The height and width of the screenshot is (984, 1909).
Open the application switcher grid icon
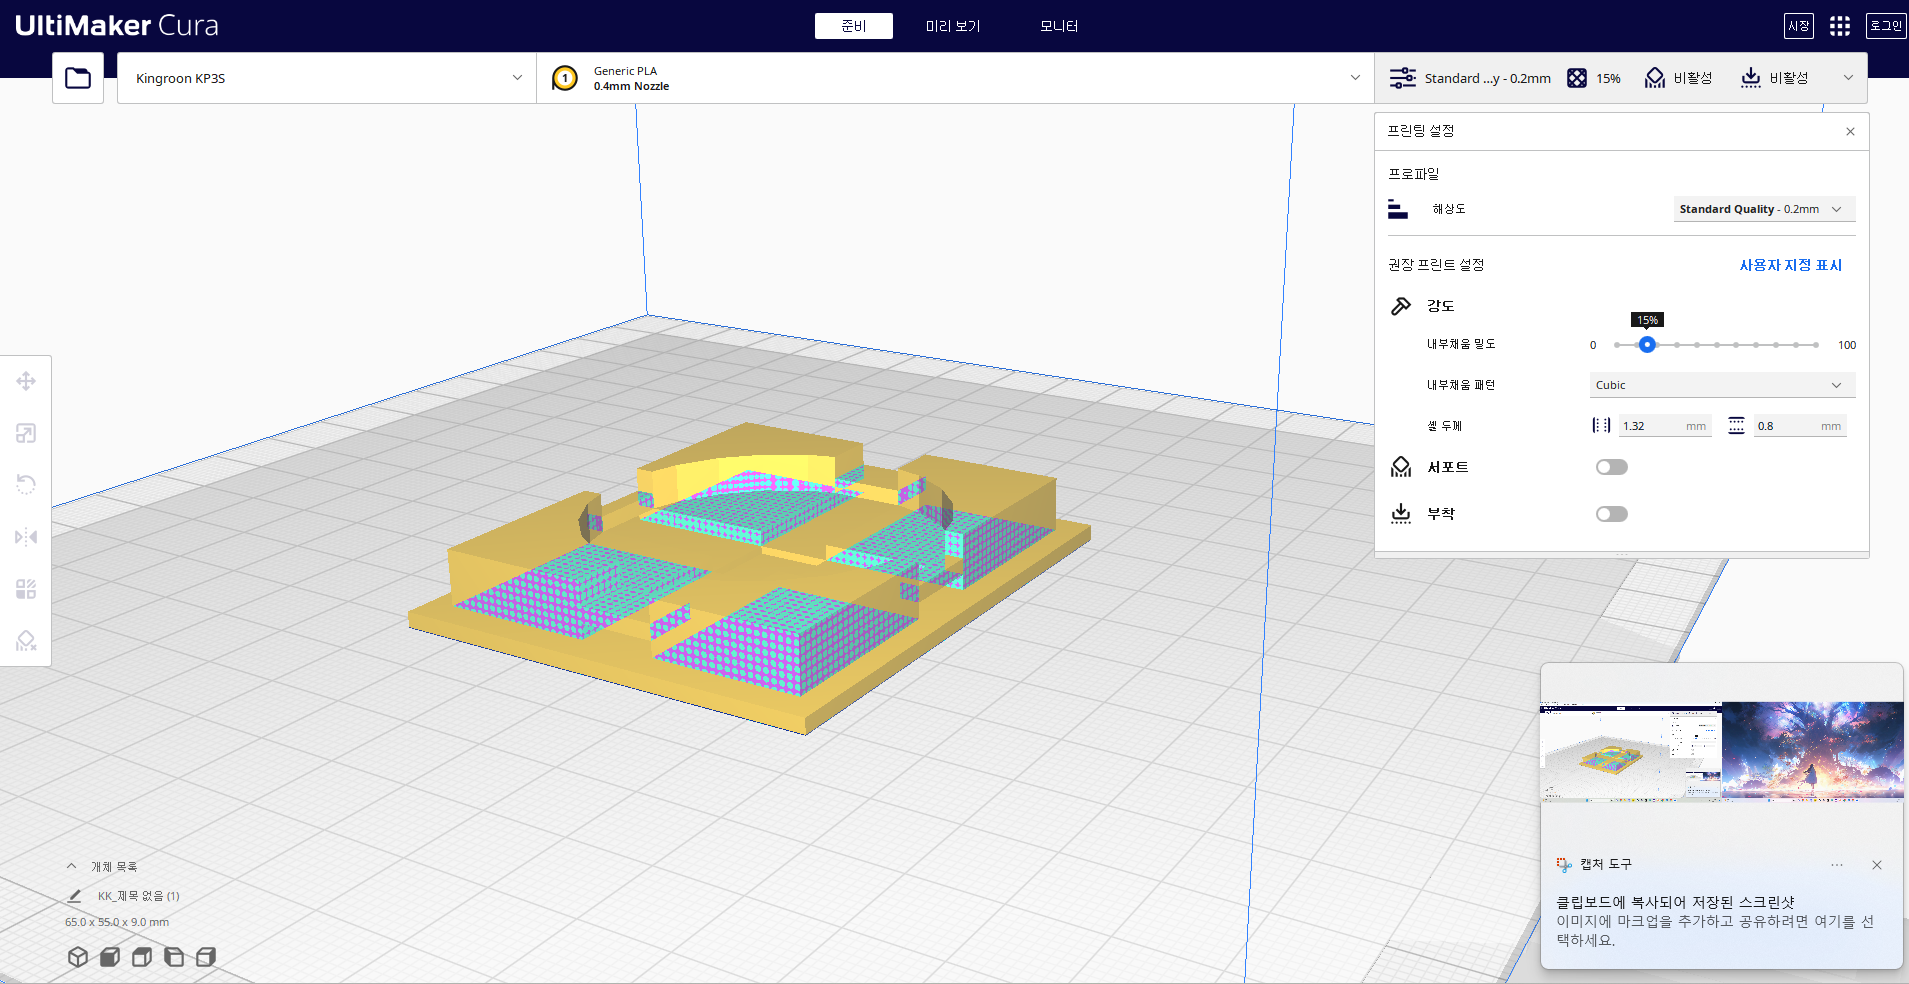tap(1839, 26)
